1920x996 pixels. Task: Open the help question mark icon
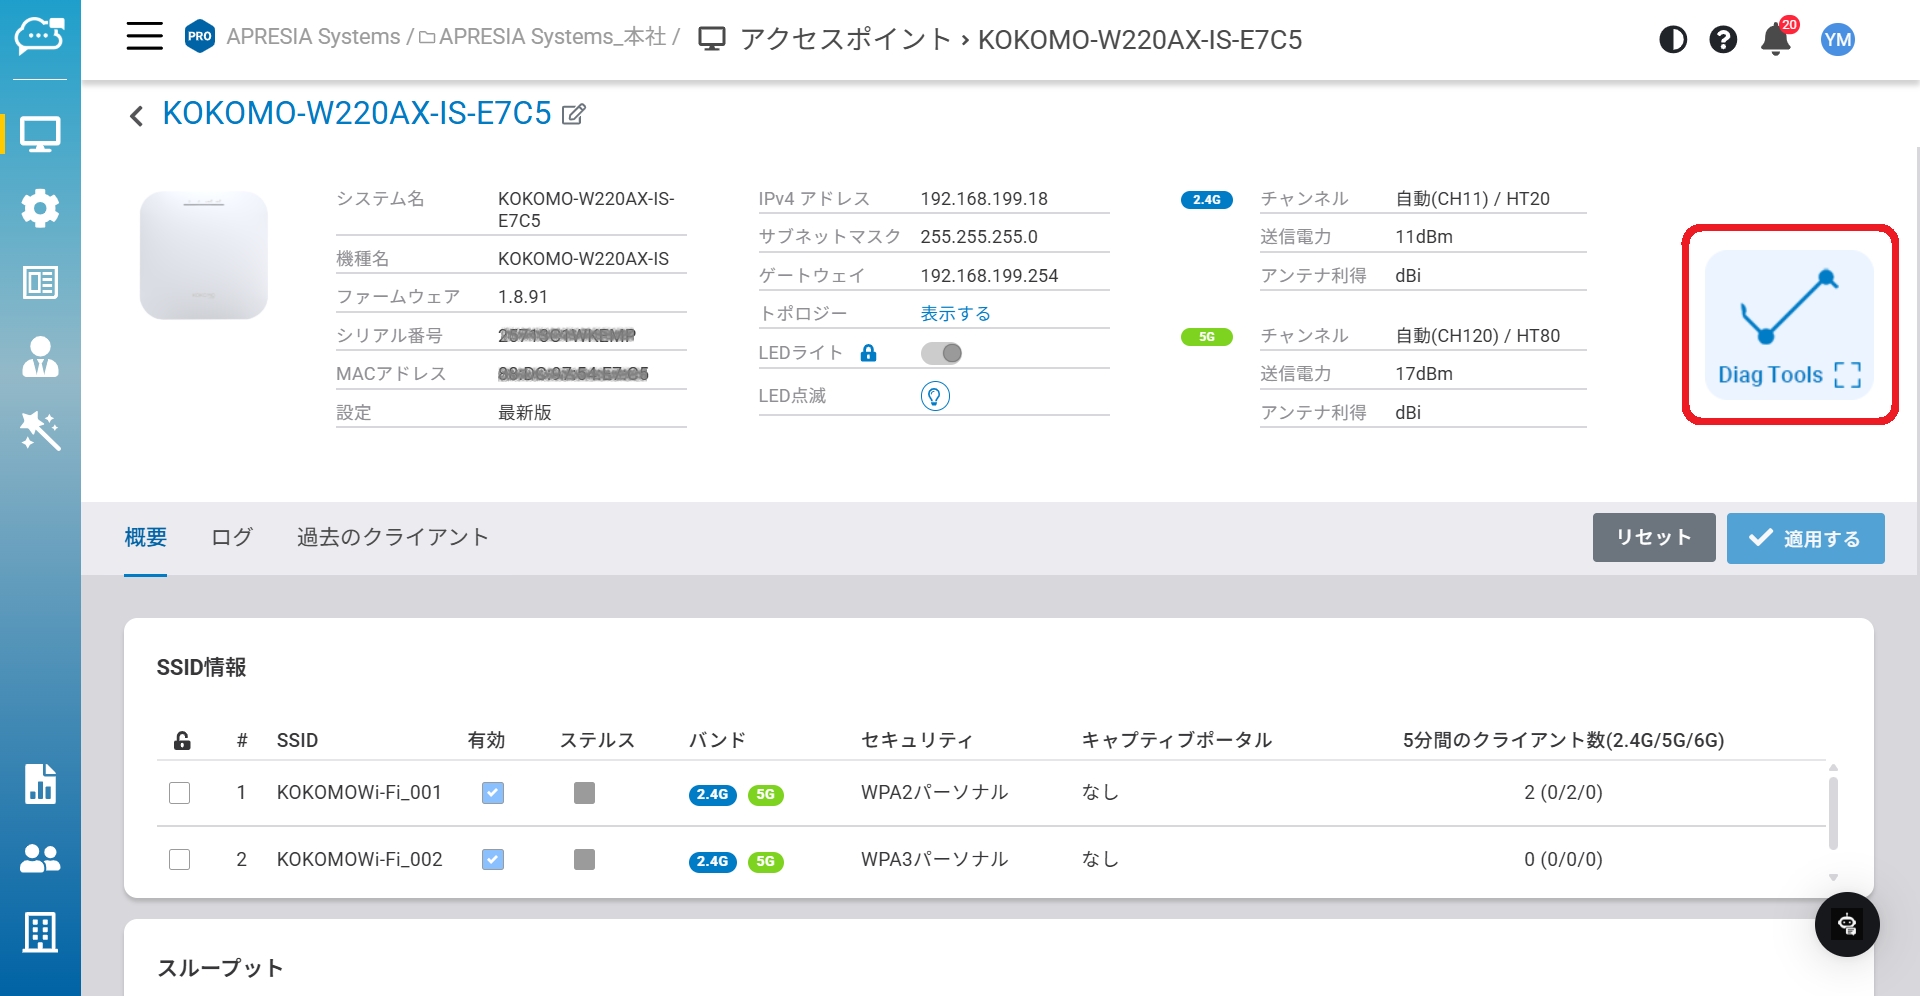click(1722, 40)
